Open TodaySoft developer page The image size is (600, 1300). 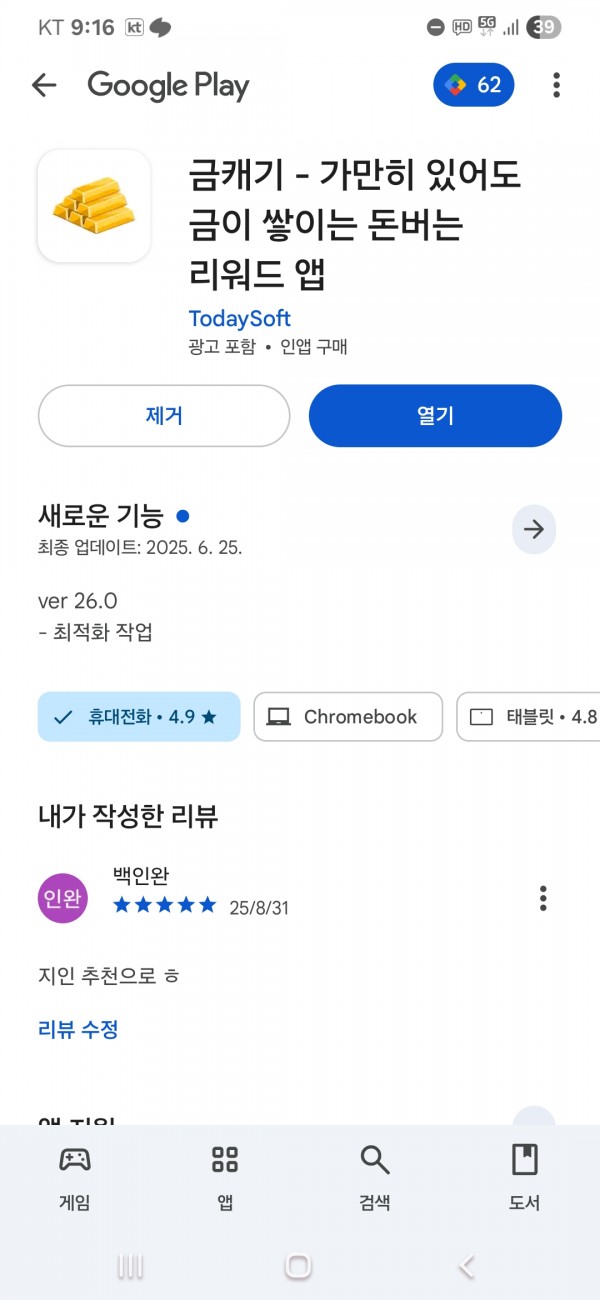pos(239,318)
